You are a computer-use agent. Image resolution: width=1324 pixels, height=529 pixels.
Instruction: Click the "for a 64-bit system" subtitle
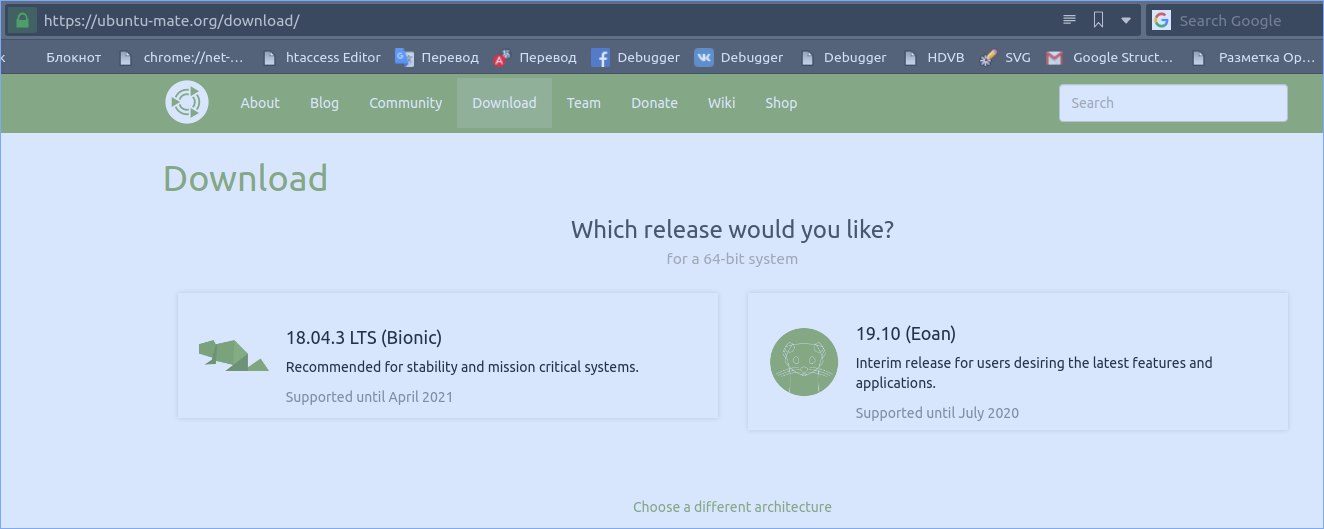point(732,259)
